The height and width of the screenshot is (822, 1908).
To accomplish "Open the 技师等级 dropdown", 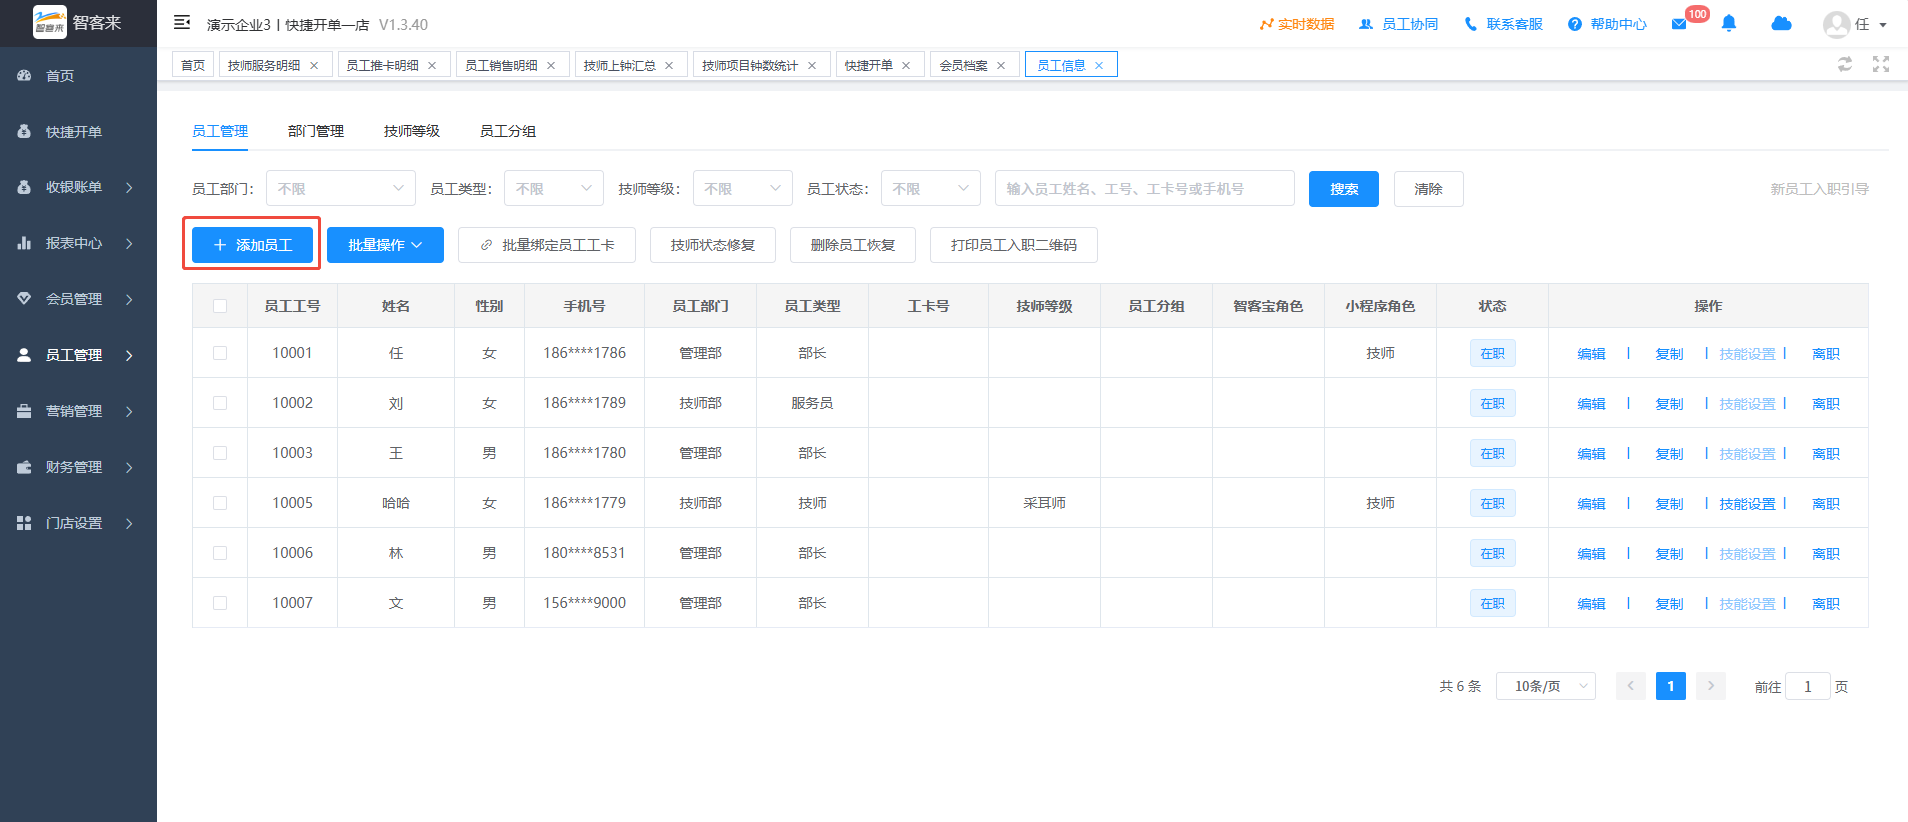I will 742,188.
